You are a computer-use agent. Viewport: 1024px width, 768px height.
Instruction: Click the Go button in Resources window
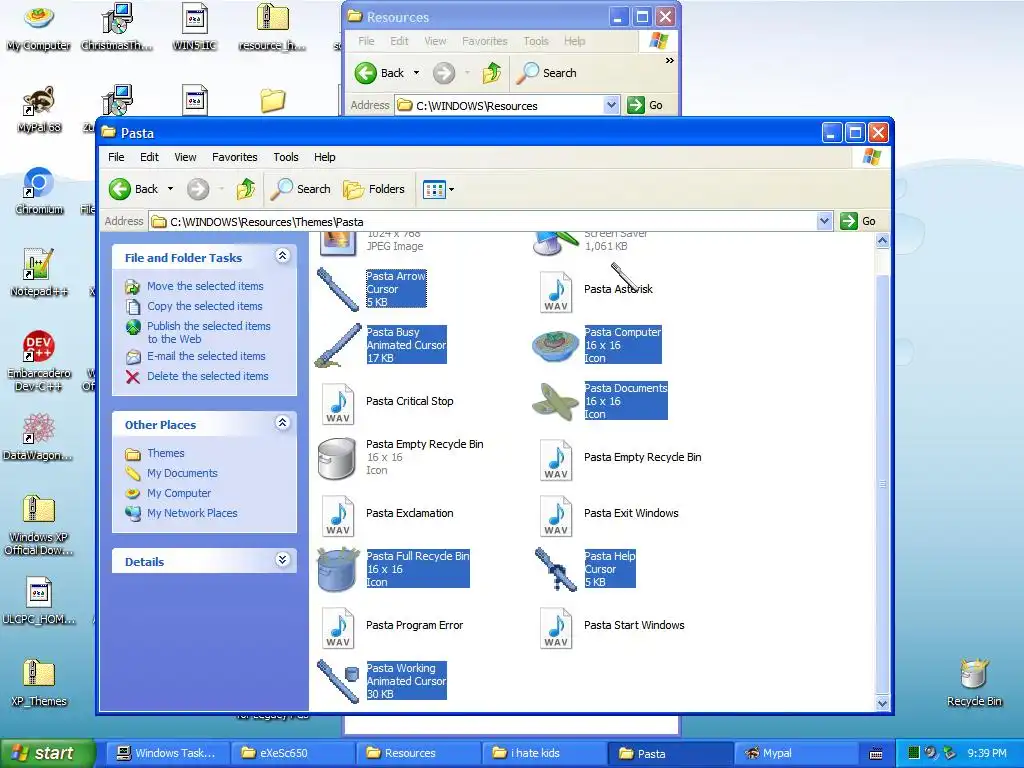pyautogui.click(x=645, y=105)
